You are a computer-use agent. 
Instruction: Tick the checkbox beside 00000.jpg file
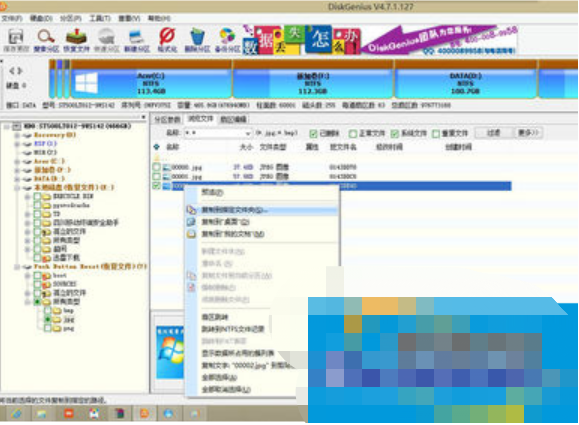coord(157,167)
